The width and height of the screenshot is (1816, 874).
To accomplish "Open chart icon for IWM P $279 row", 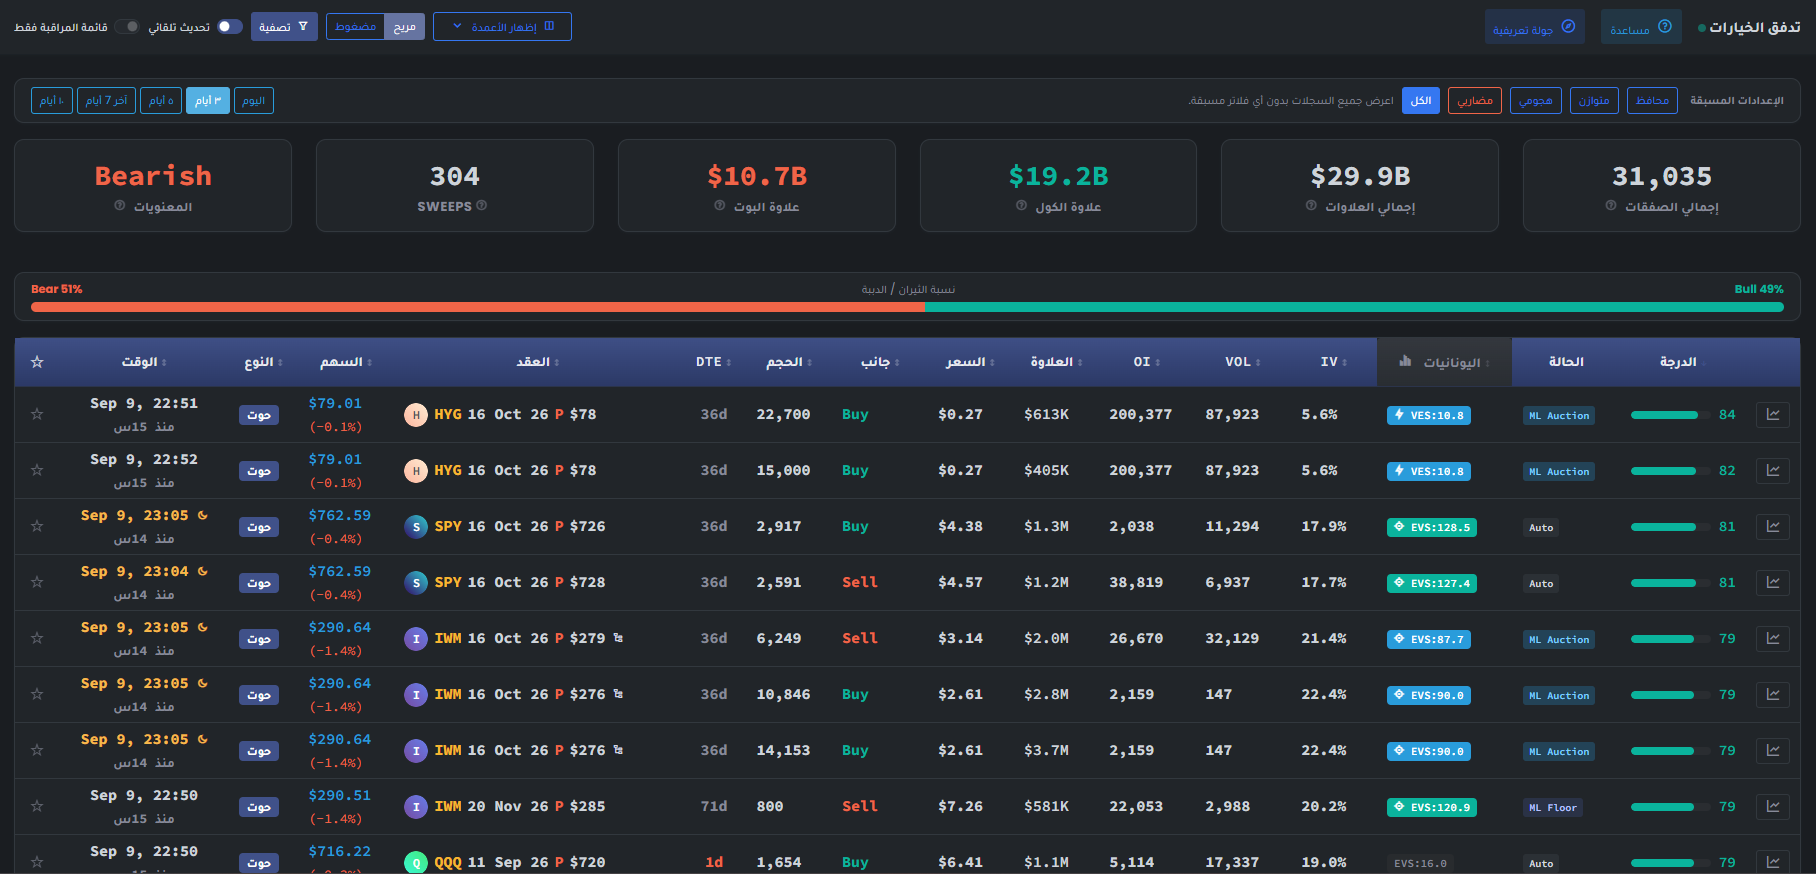I will click(1773, 638).
